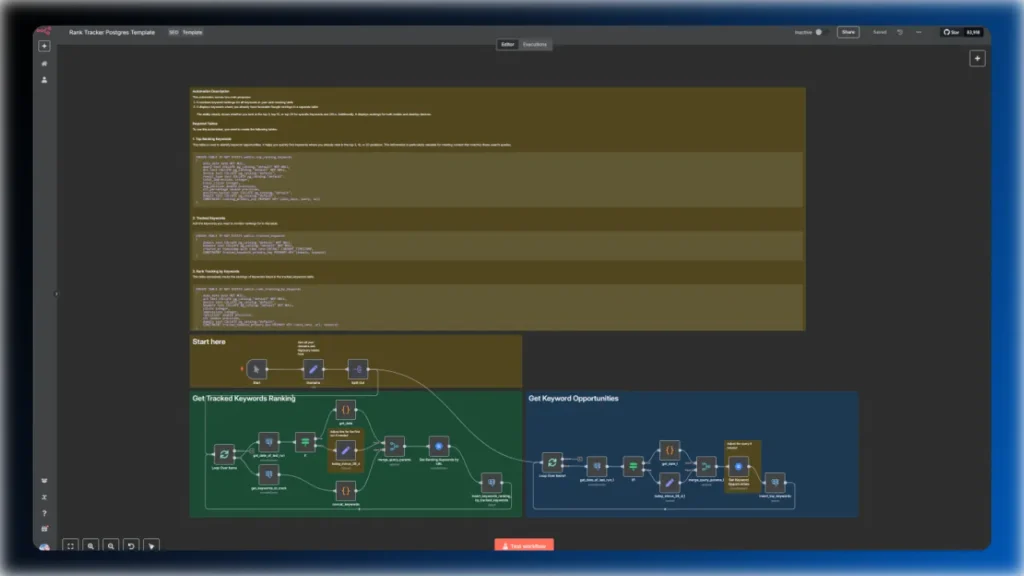Click the Automation Description sticky note
Viewport: 1024px width, 576px height.
coord(498,209)
